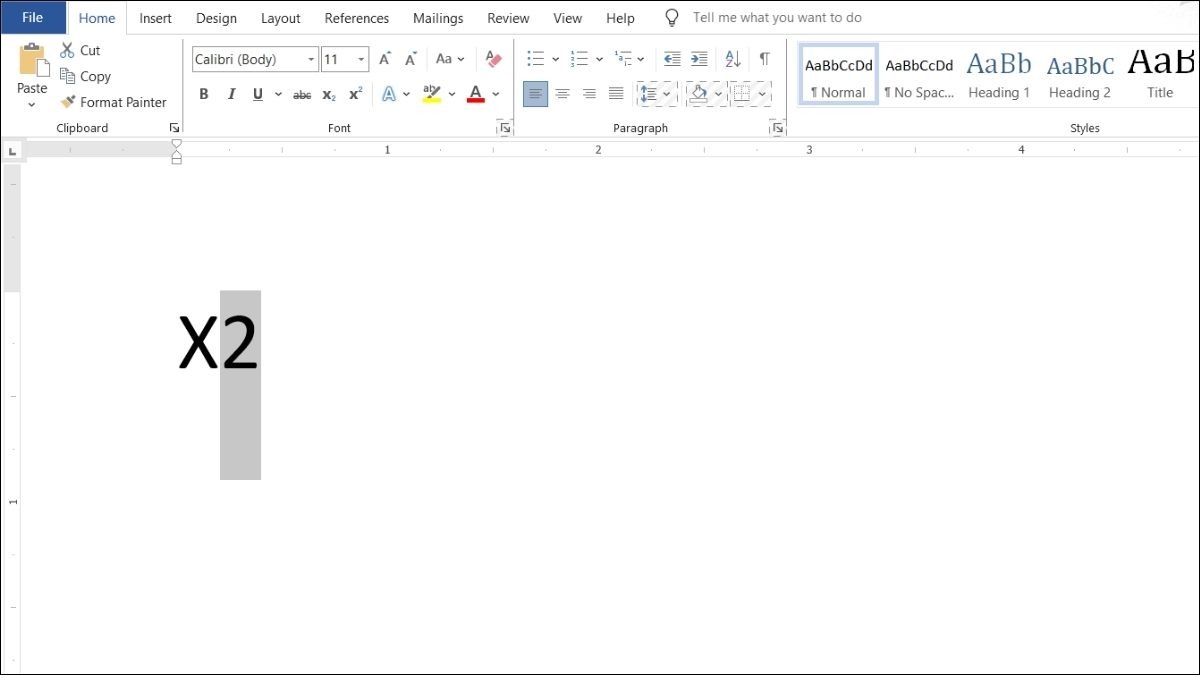This screenshot has height=675, width=1200.
Task: Apply the No Spacing style
Action: (x=919, y=75)
